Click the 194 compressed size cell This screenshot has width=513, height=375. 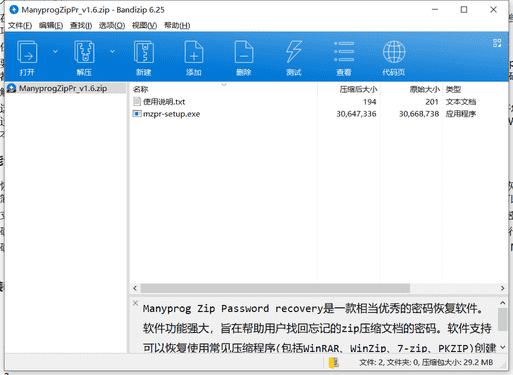click(x=370, y=102)
